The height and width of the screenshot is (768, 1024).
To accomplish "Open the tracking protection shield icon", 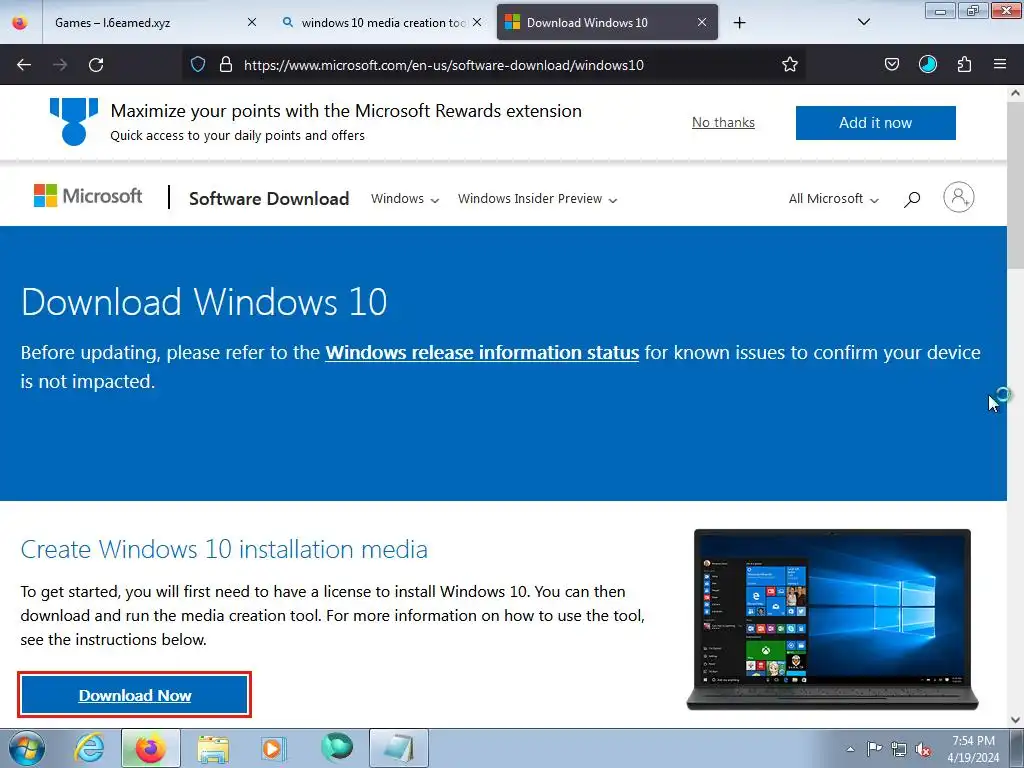I will click(198, 64).
